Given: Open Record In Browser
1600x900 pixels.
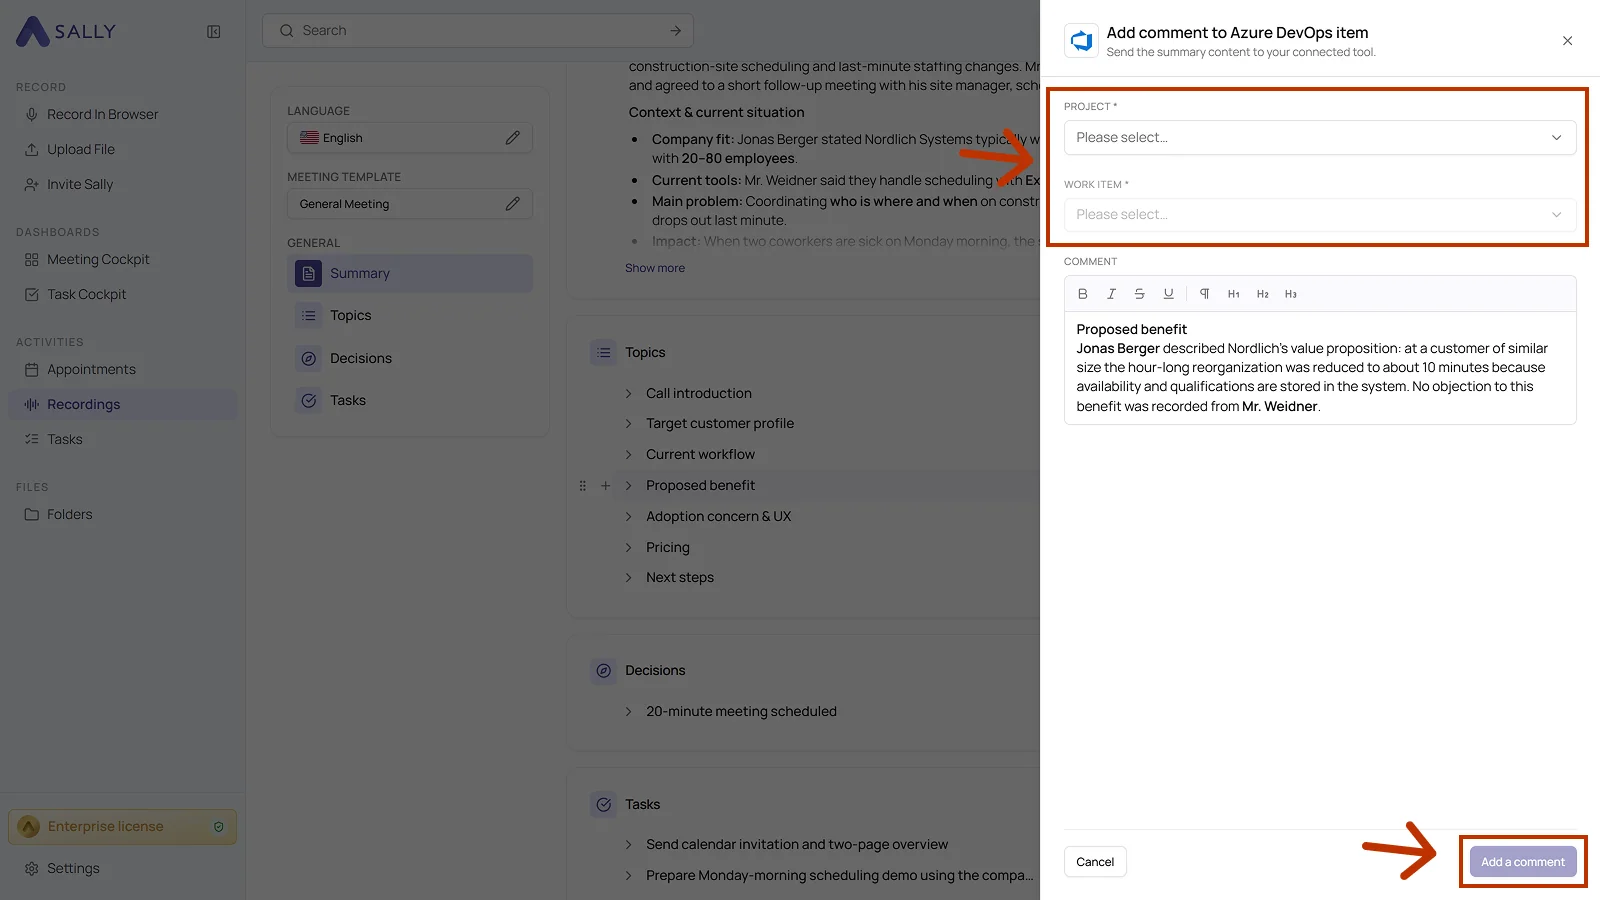Looking at the screenshot, I should click(x=102, y=114).
